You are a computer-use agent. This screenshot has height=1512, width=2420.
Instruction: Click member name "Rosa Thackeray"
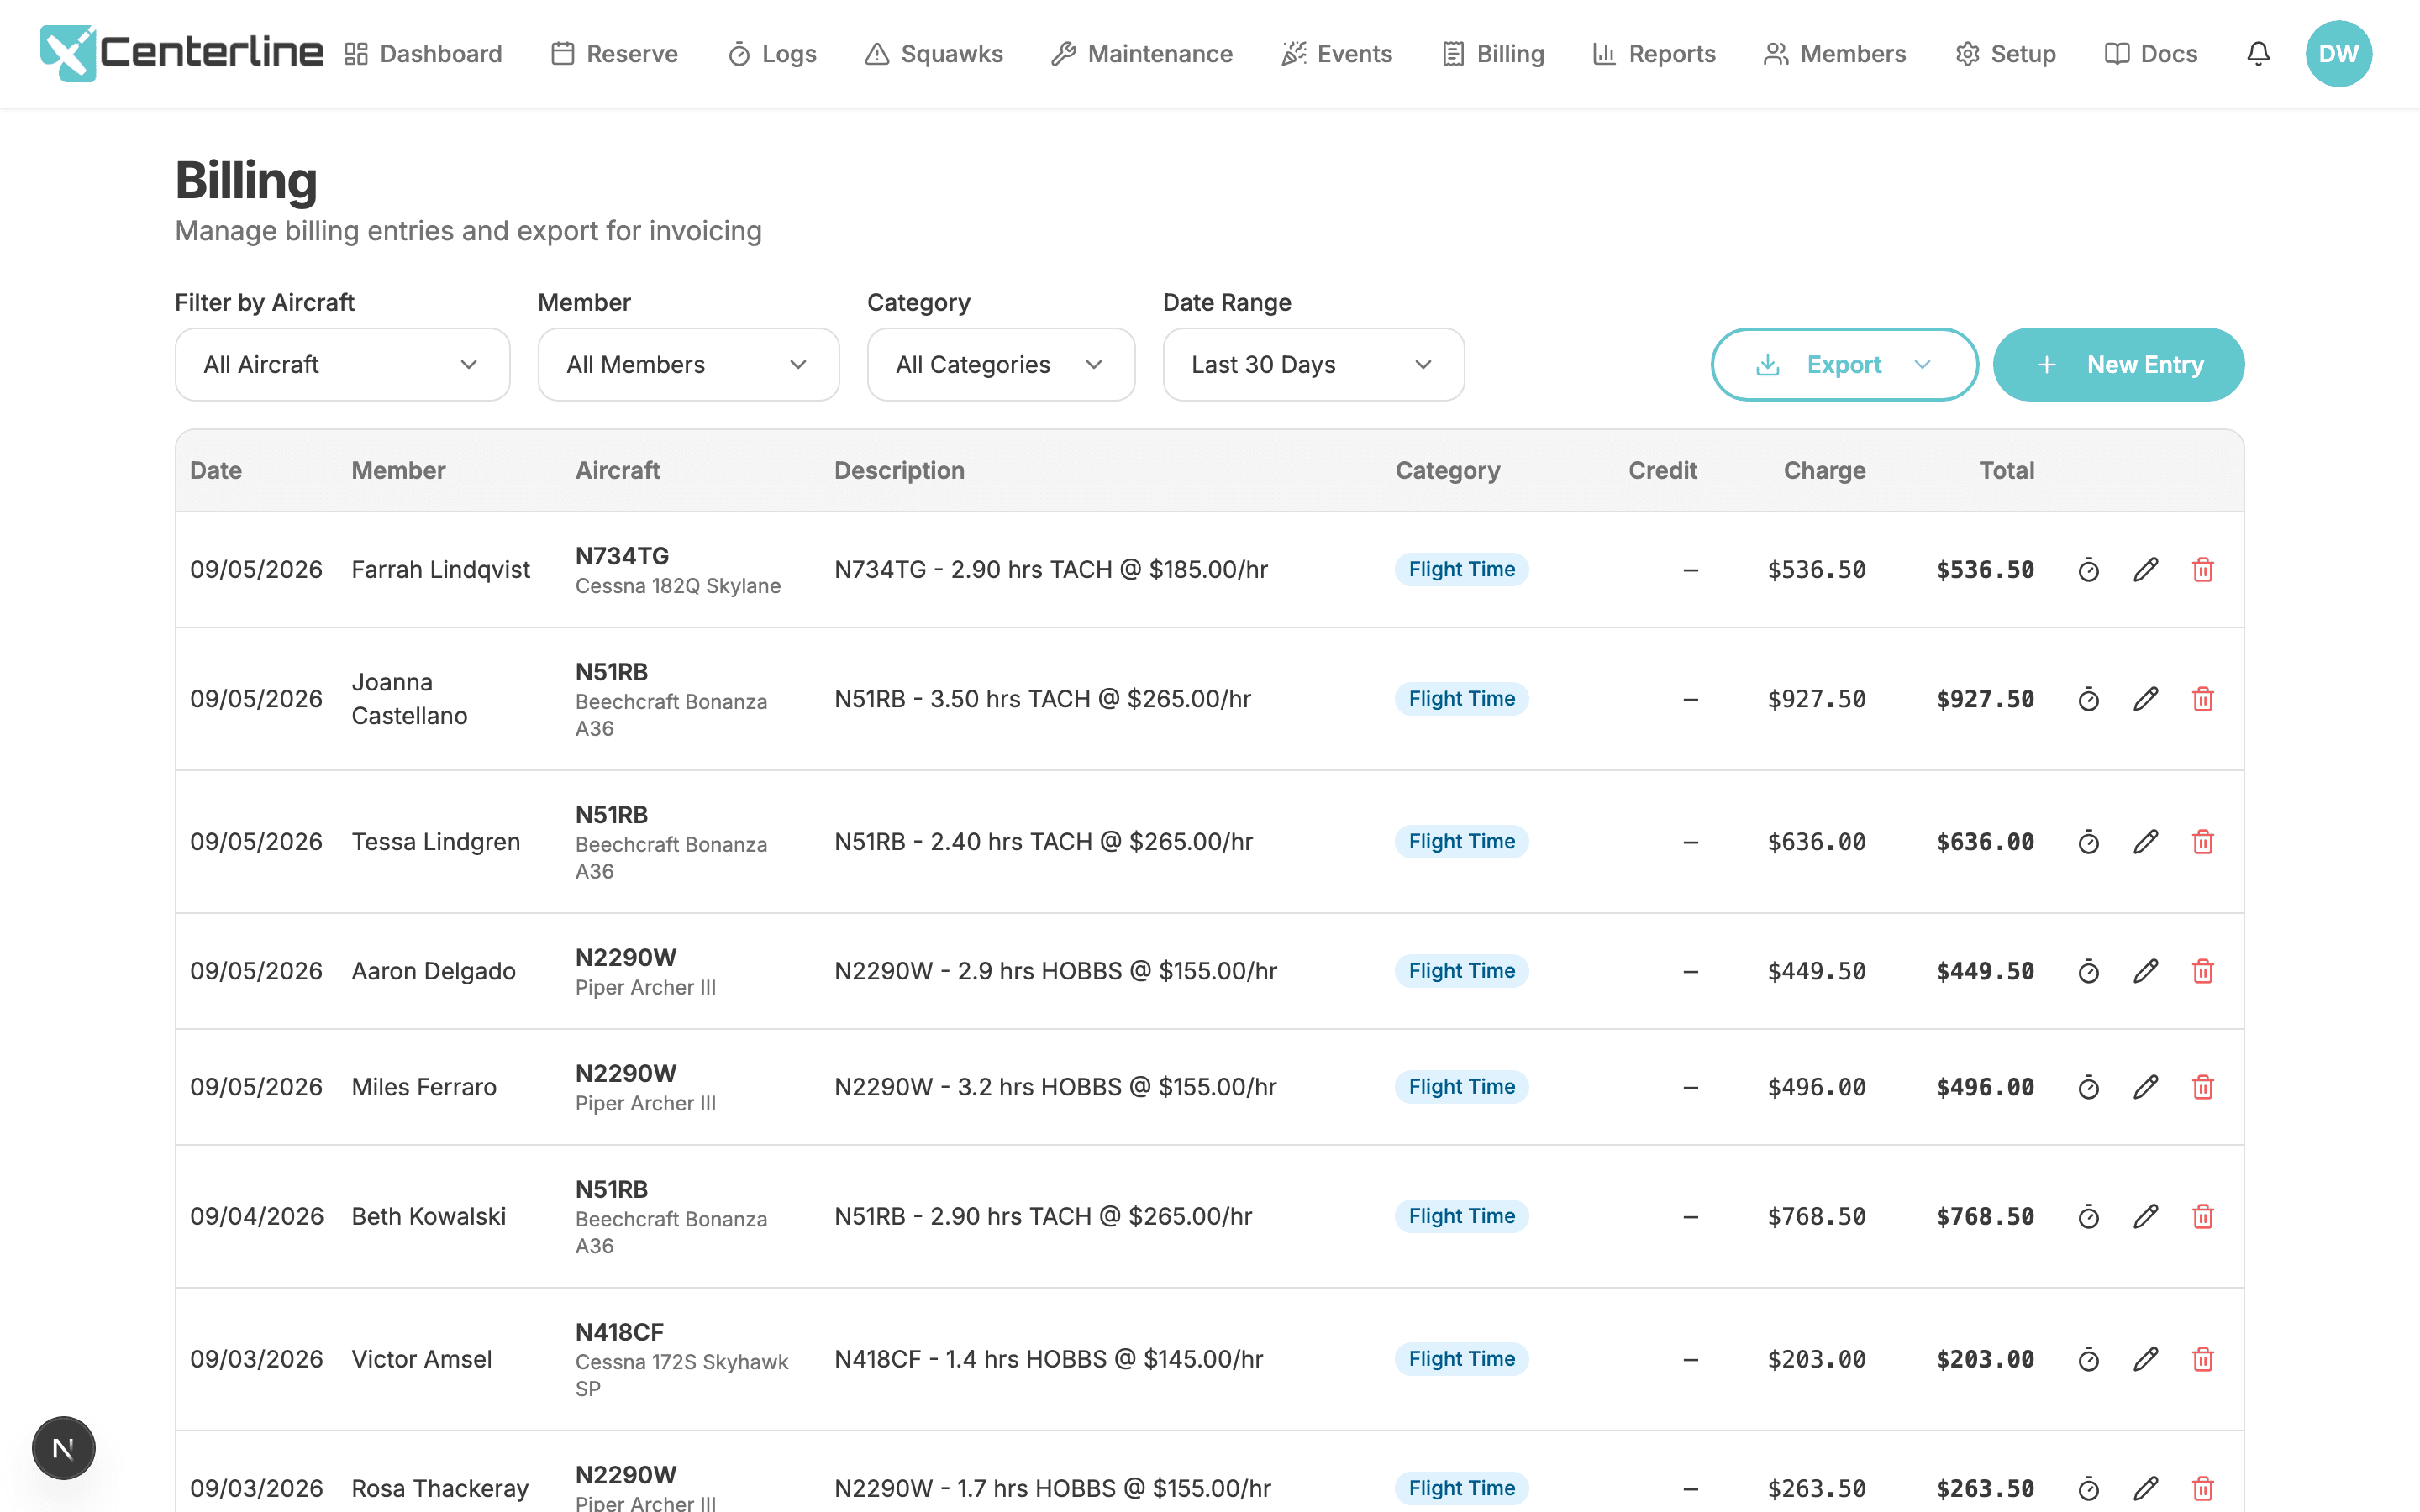(440, 1489)
